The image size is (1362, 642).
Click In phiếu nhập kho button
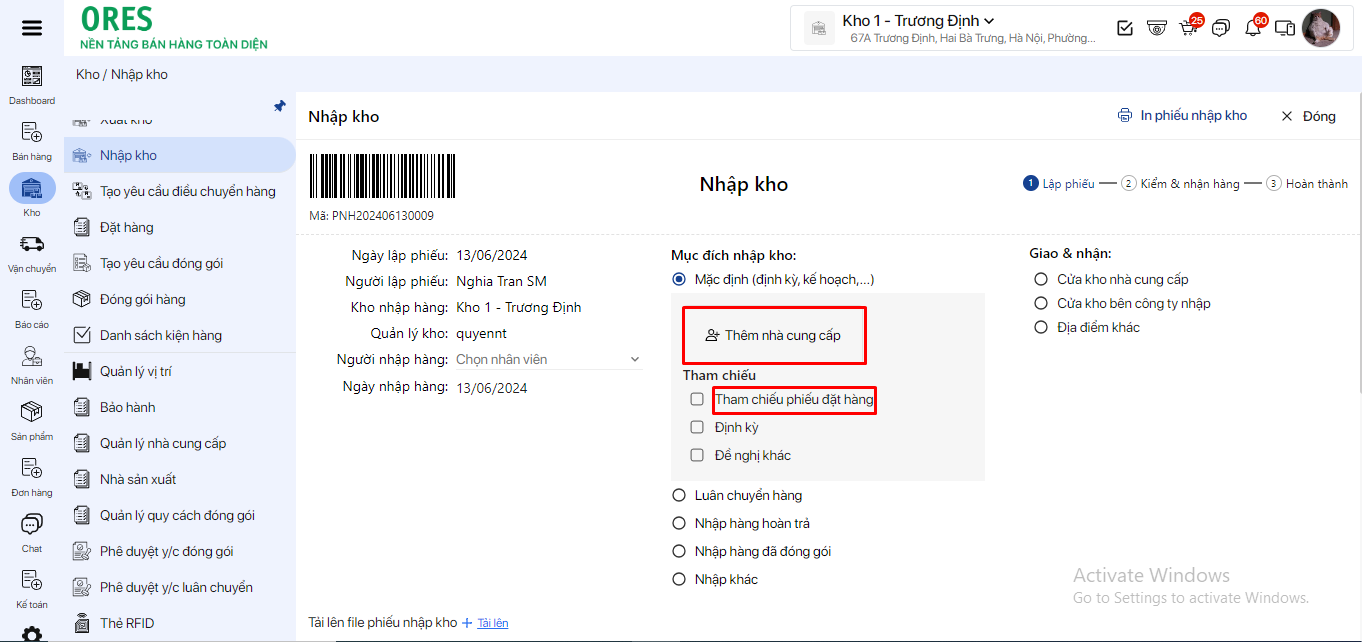[x=1182, y=116]
